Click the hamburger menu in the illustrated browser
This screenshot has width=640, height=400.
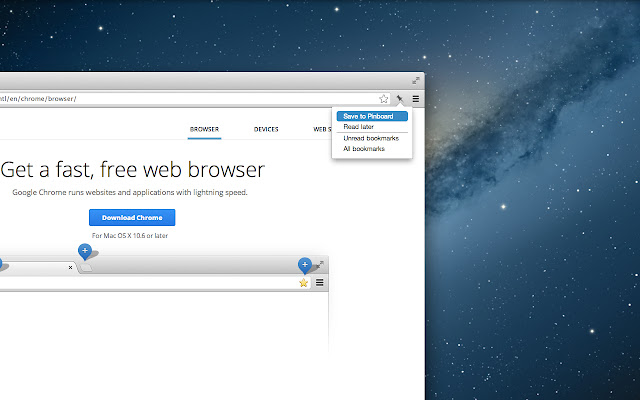(x=320, y=282)
